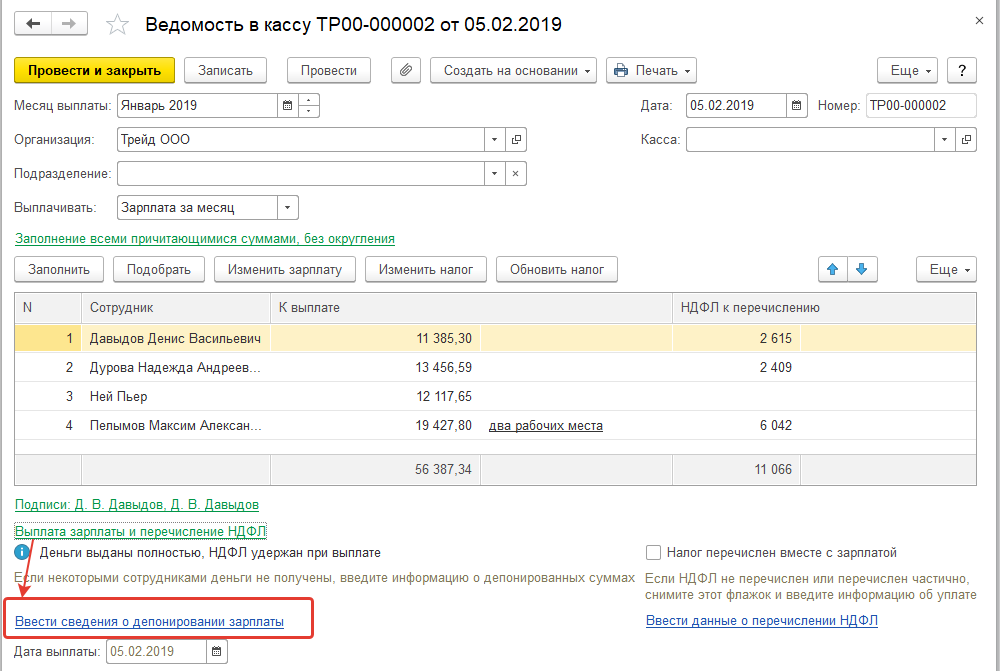Viewport: 1000px width, 671px height.
Task: Open Ввести сведения о депонировании зарплаты link
Action: click(x=149, y=621)
